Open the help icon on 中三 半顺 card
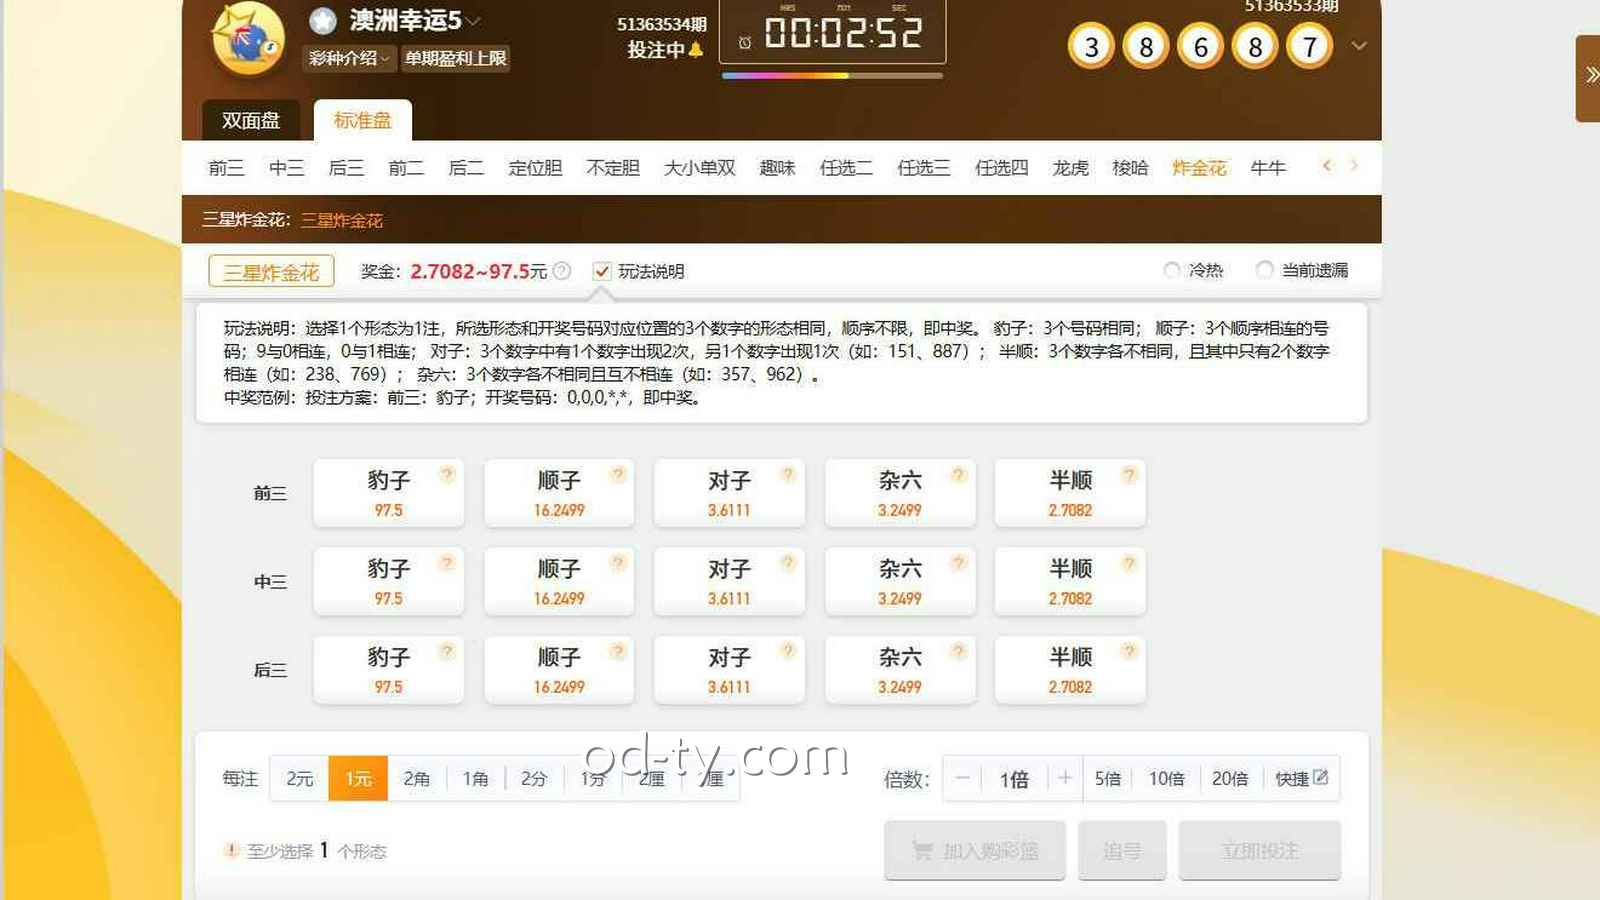The height and width of the screenshot is (900, 1600). pos(1129,563)
